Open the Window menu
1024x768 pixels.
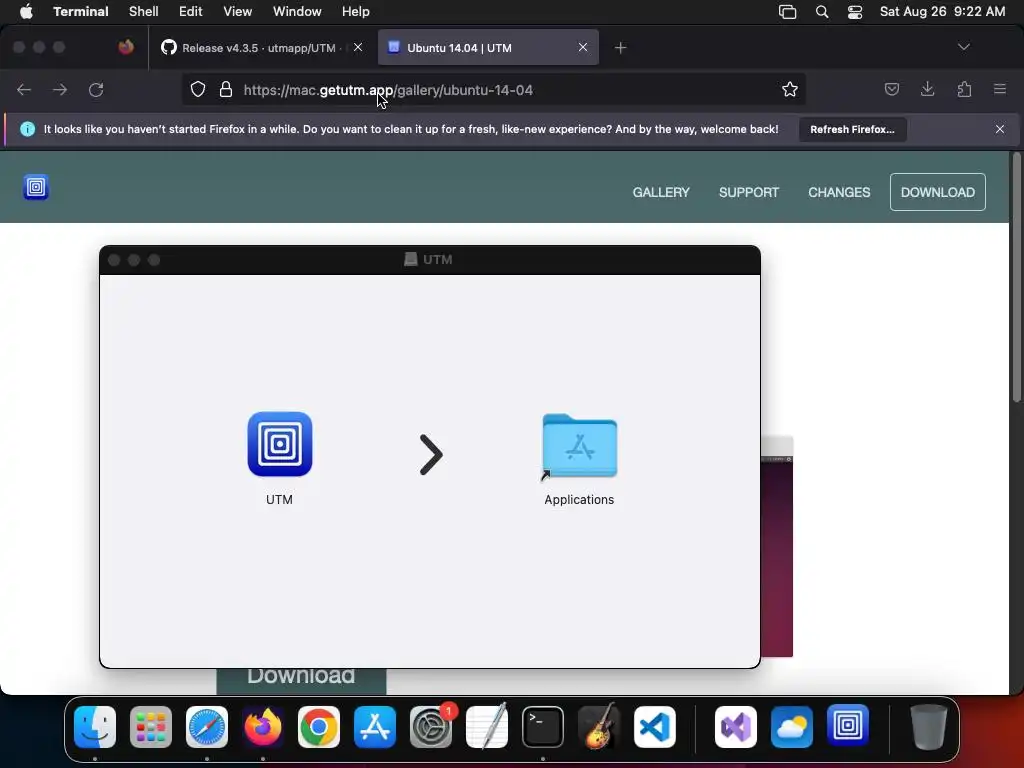point(297,12)
